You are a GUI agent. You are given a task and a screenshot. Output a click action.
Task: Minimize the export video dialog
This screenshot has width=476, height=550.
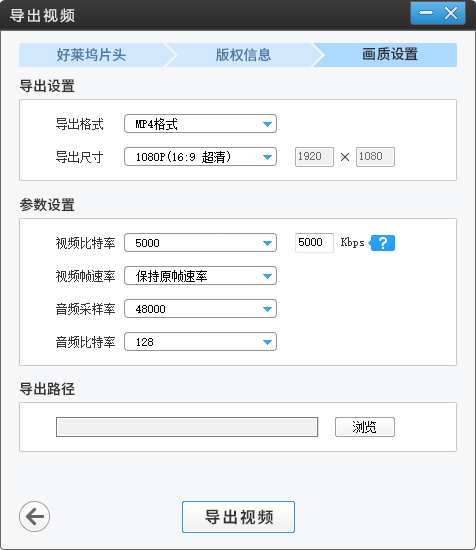(426, 13)
